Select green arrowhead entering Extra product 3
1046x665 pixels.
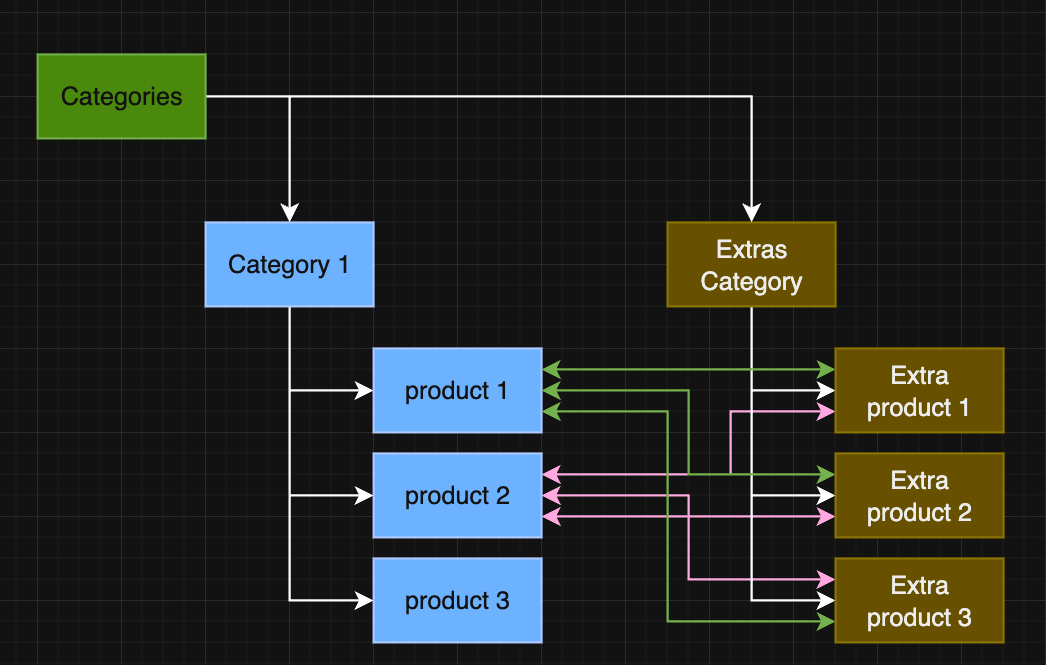pos(826,621)
